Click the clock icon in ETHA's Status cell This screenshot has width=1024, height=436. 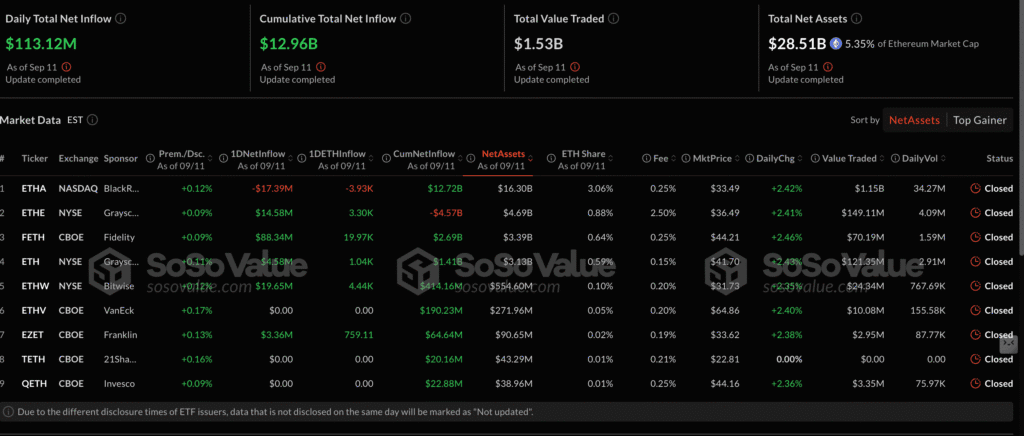tap(975, 188)
